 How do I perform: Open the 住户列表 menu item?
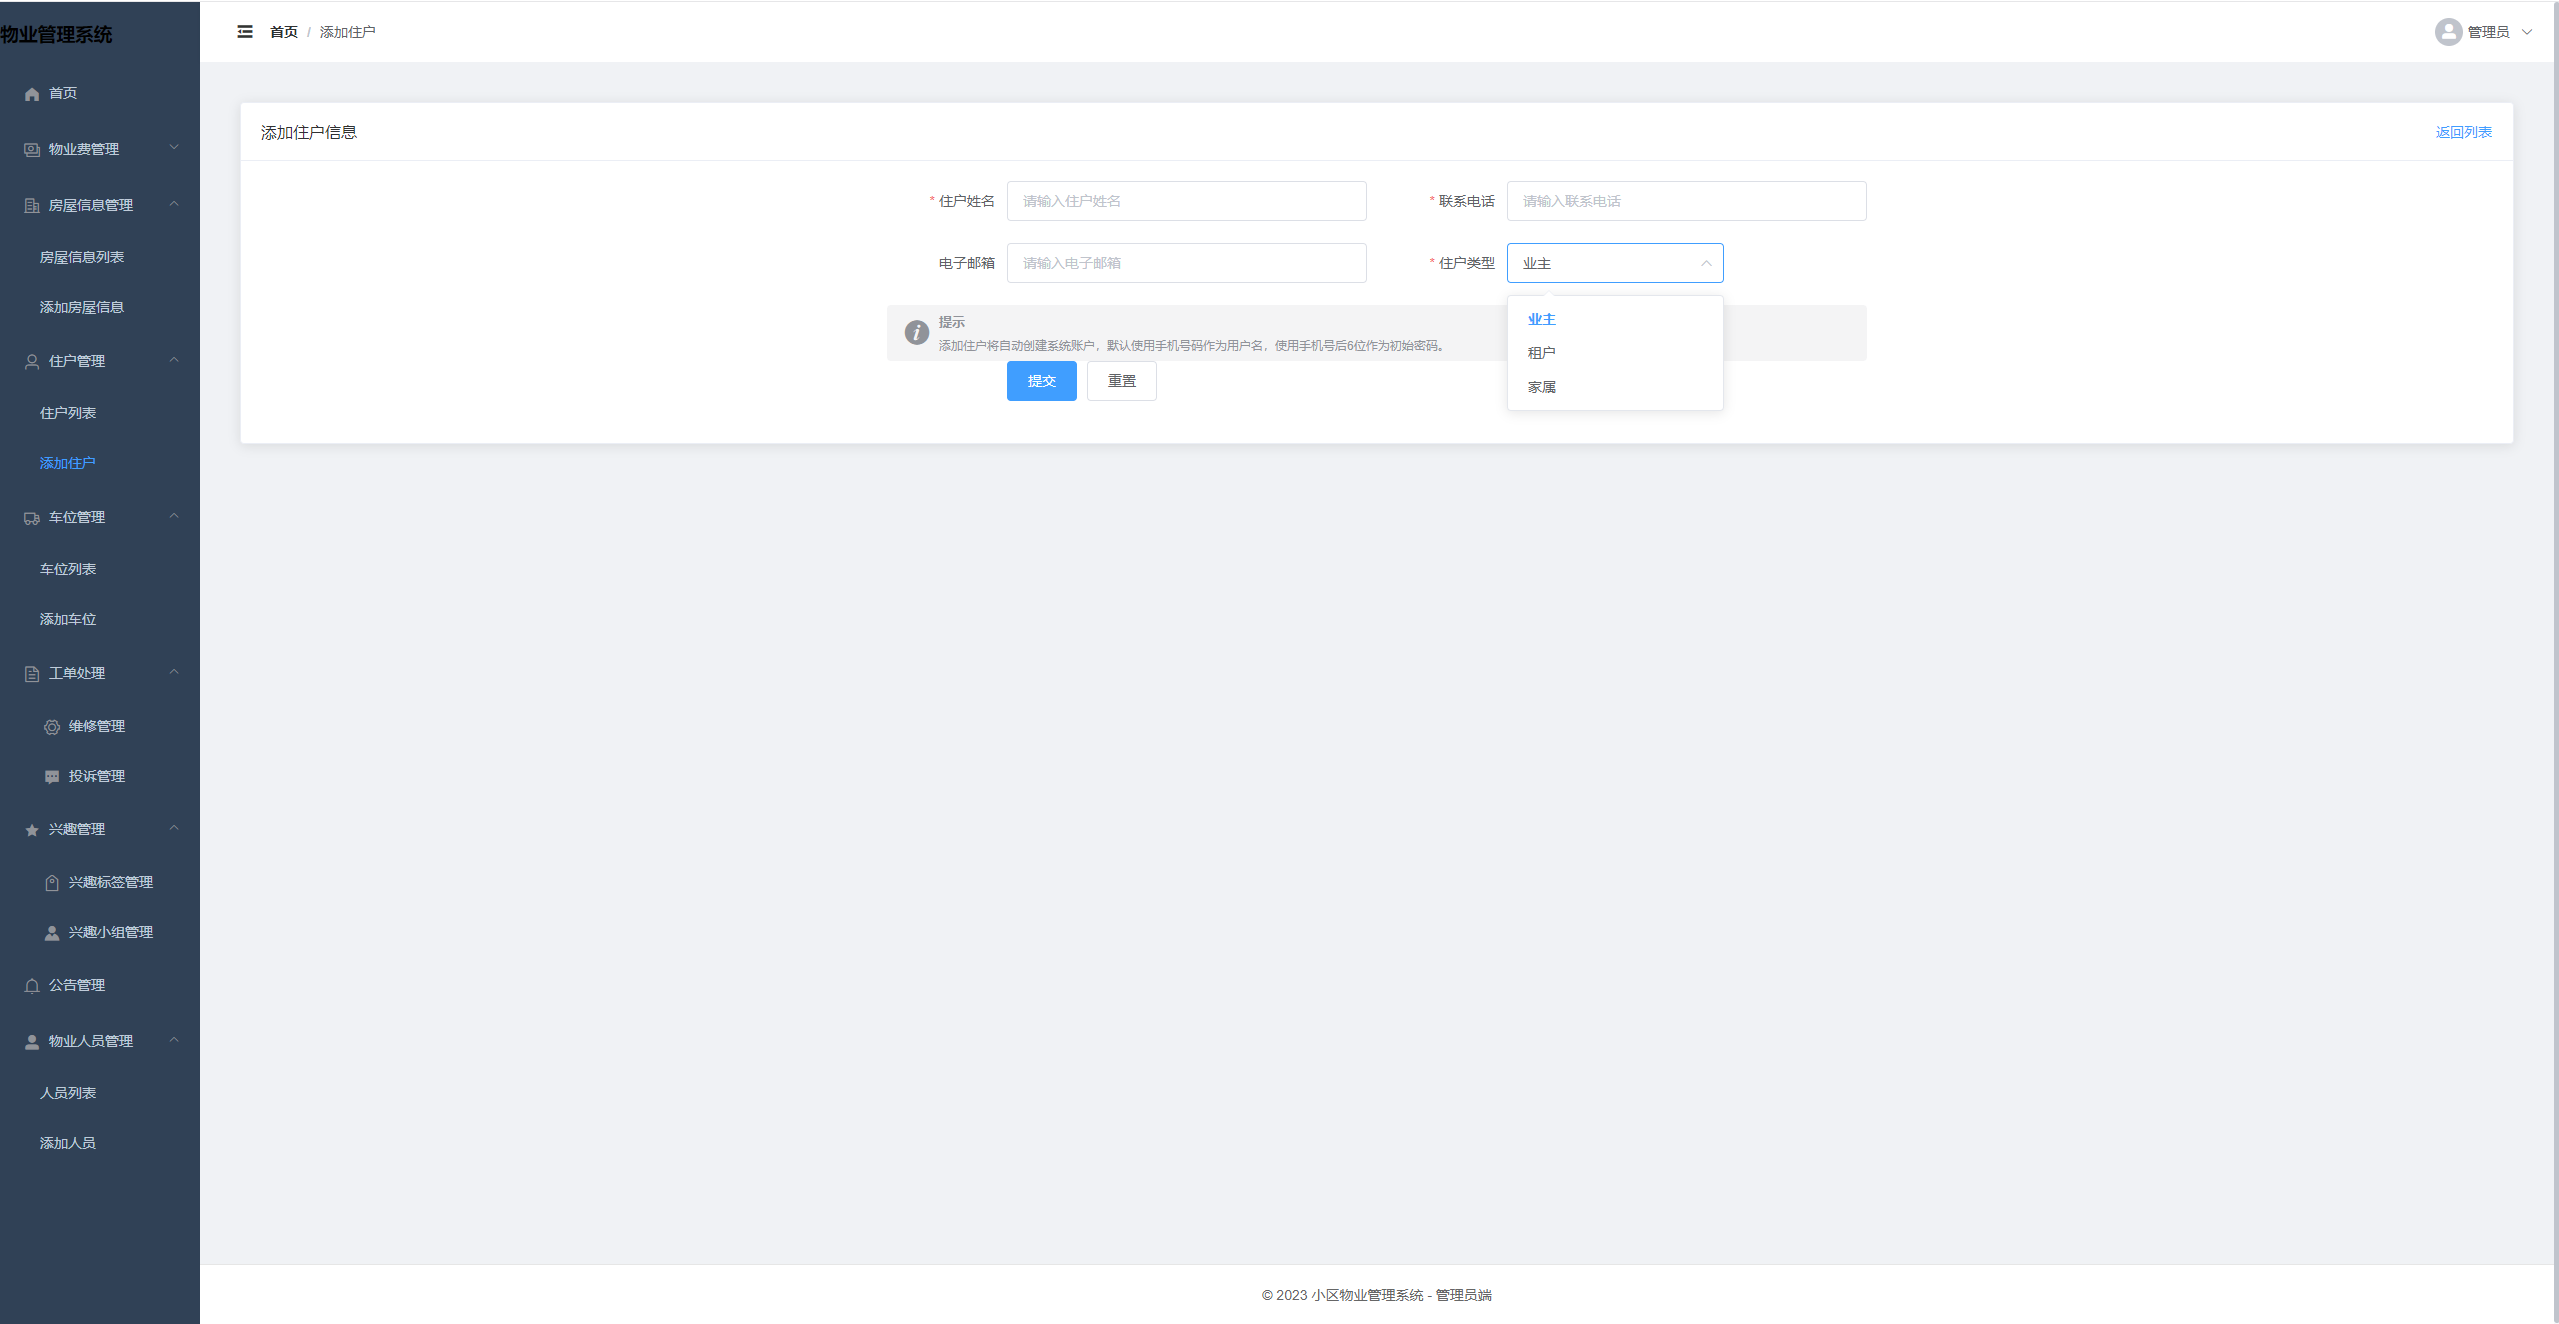[68, 413]
